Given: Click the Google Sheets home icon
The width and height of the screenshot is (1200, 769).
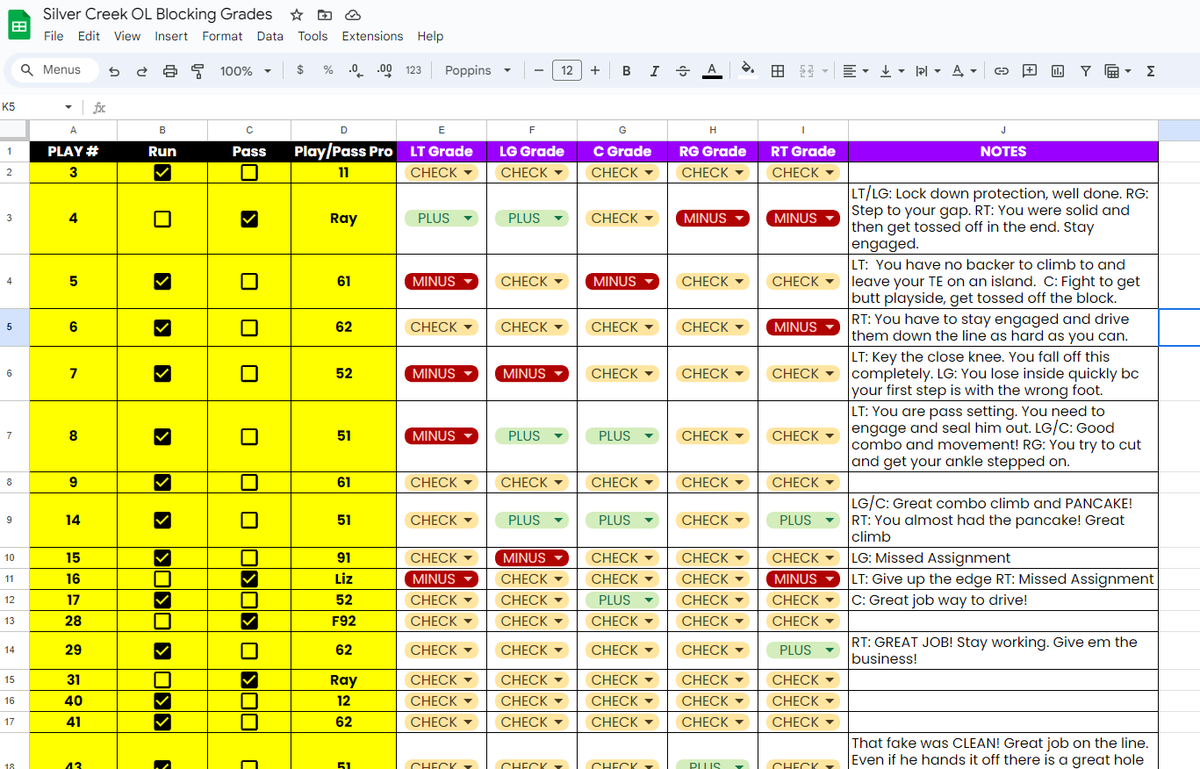Looking at the screenshot, I should point(19,25).
